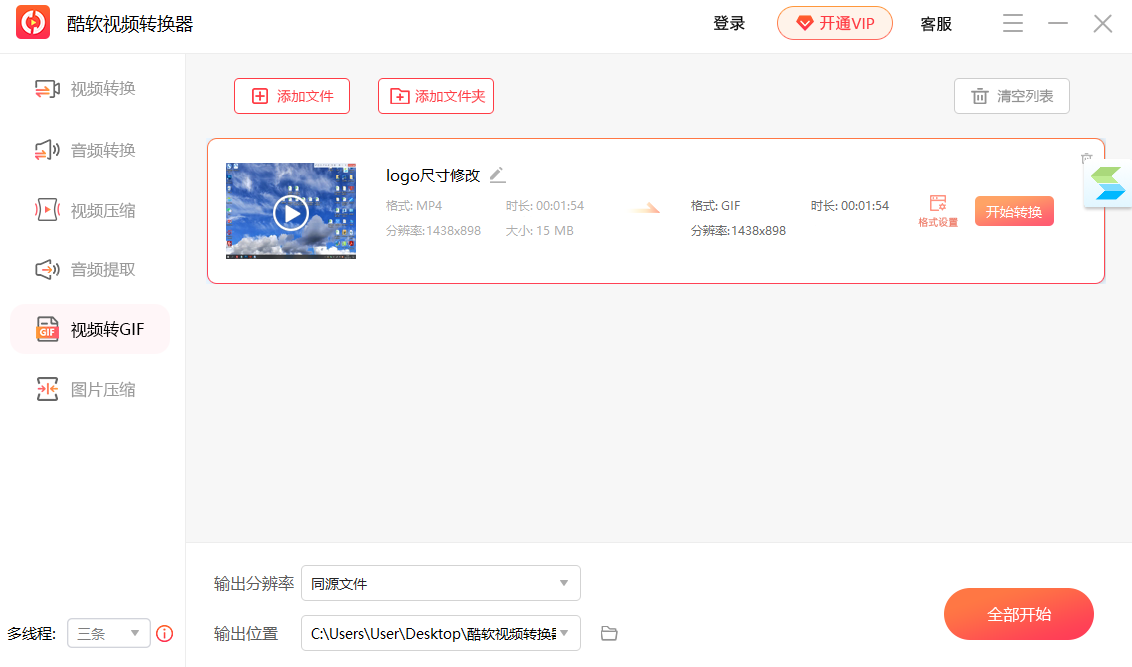Click the multithread info icon
1132x667 pixels.
pyautogui.click(x=165, y=634)
